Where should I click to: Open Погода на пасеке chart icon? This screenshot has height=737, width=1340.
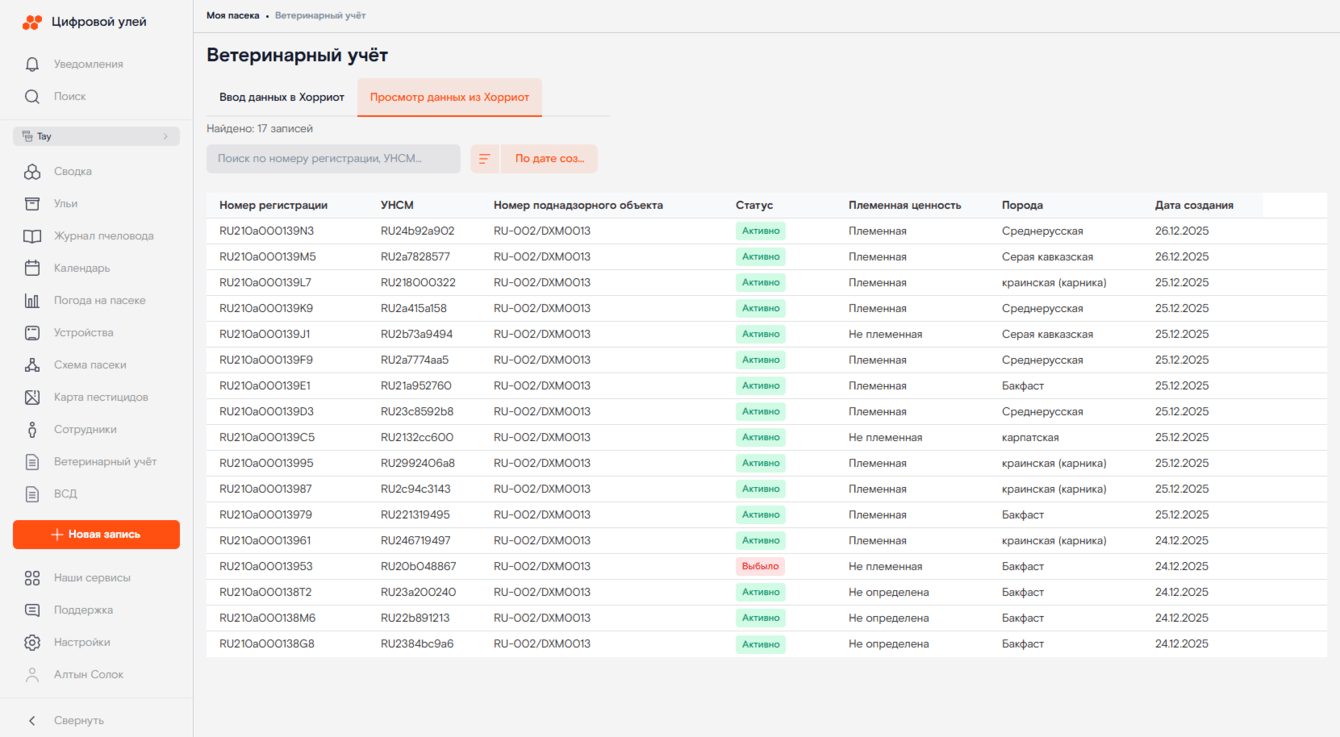pos(32,301)
